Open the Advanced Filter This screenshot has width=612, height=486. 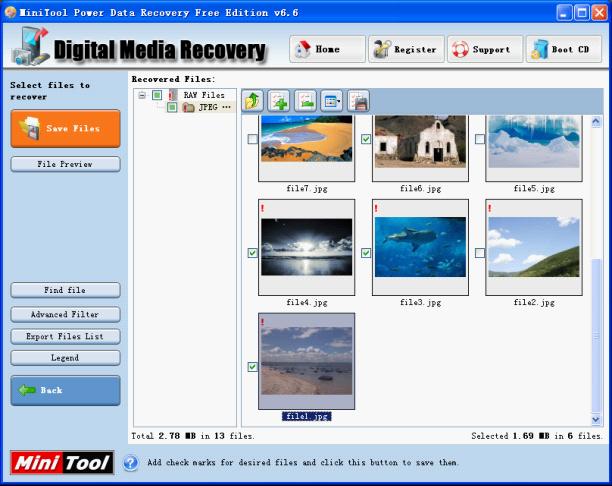66,314
